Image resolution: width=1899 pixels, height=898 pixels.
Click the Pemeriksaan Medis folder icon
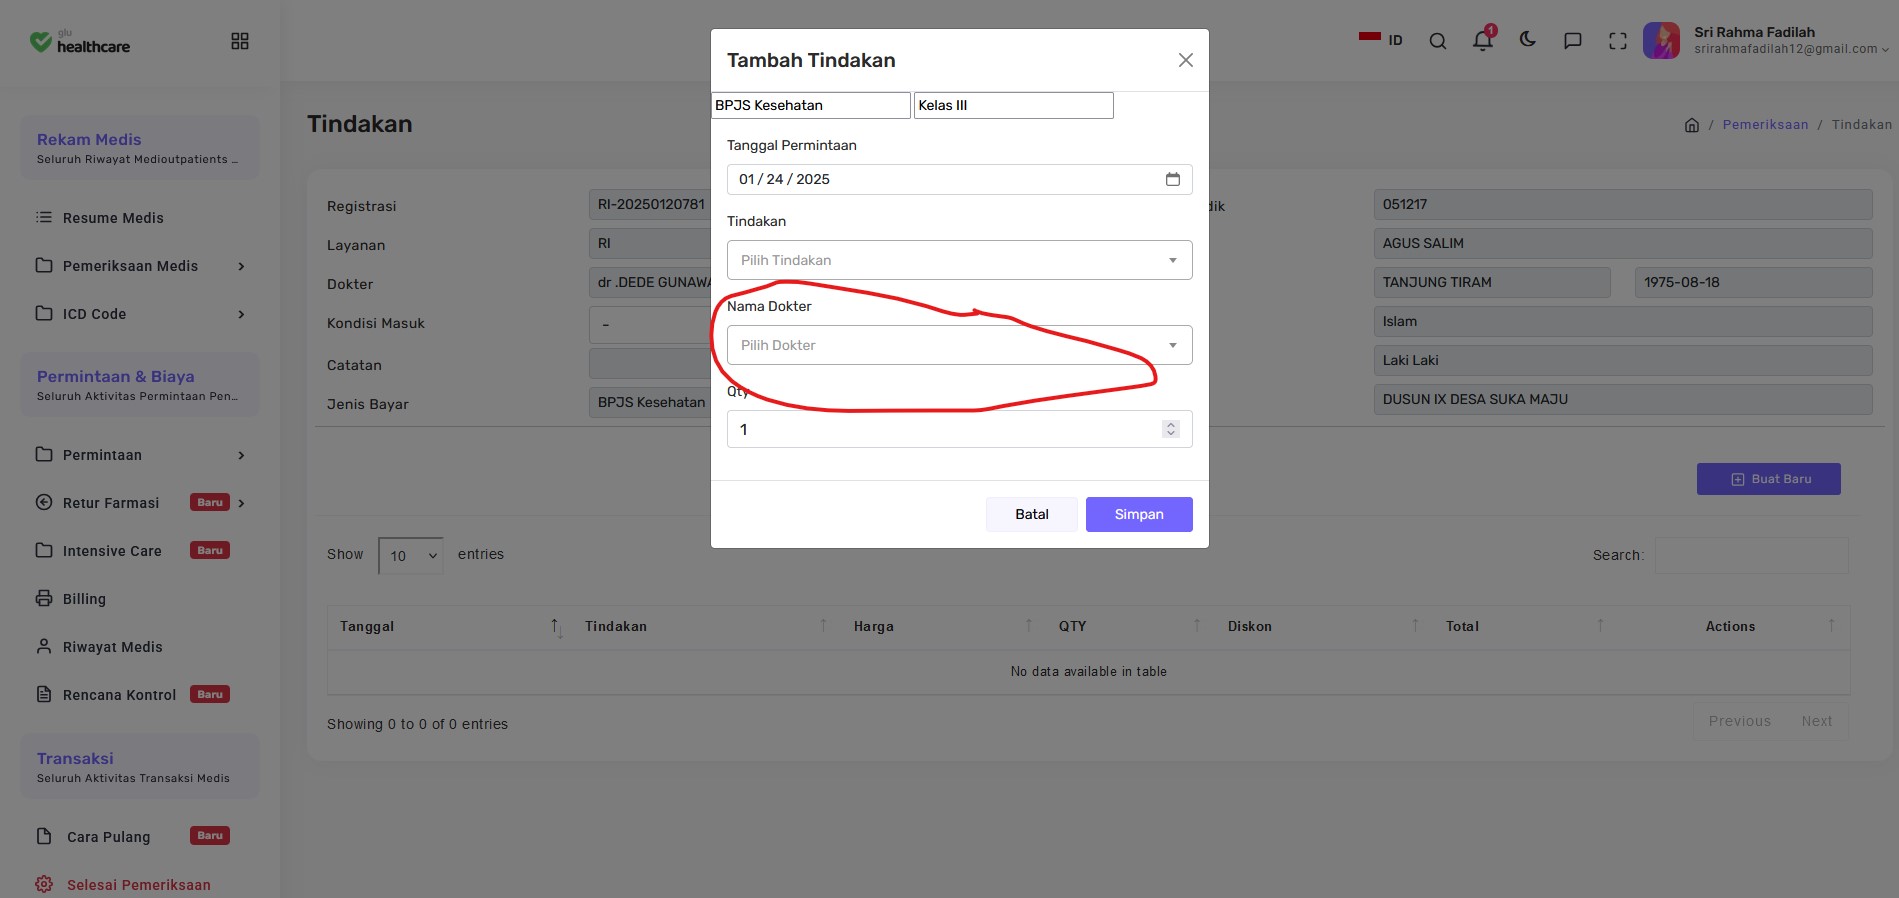click(44, 265)
